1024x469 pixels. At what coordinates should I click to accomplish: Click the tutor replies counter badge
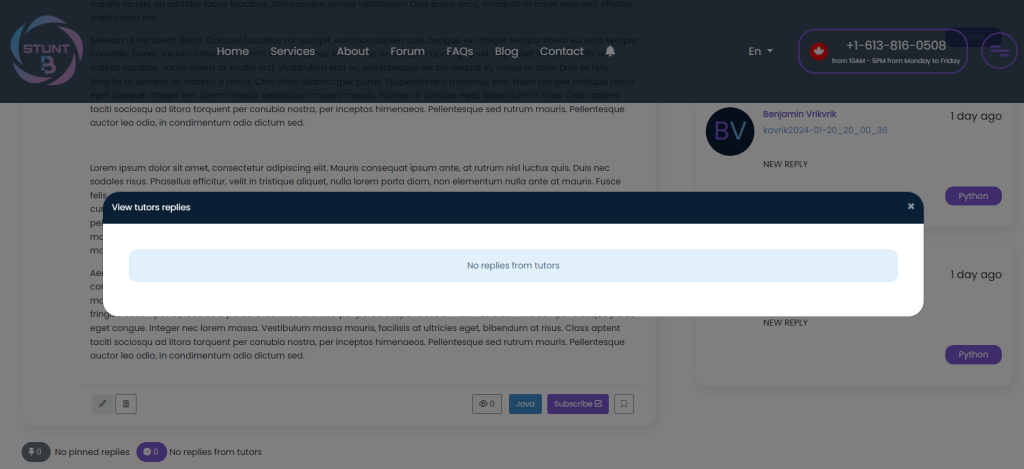point(152,452)
